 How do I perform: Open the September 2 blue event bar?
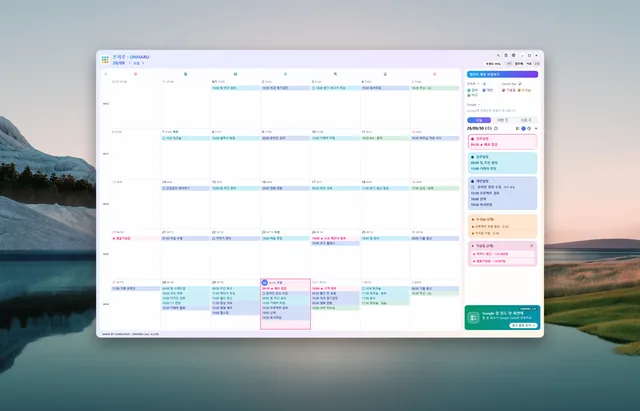285,88
